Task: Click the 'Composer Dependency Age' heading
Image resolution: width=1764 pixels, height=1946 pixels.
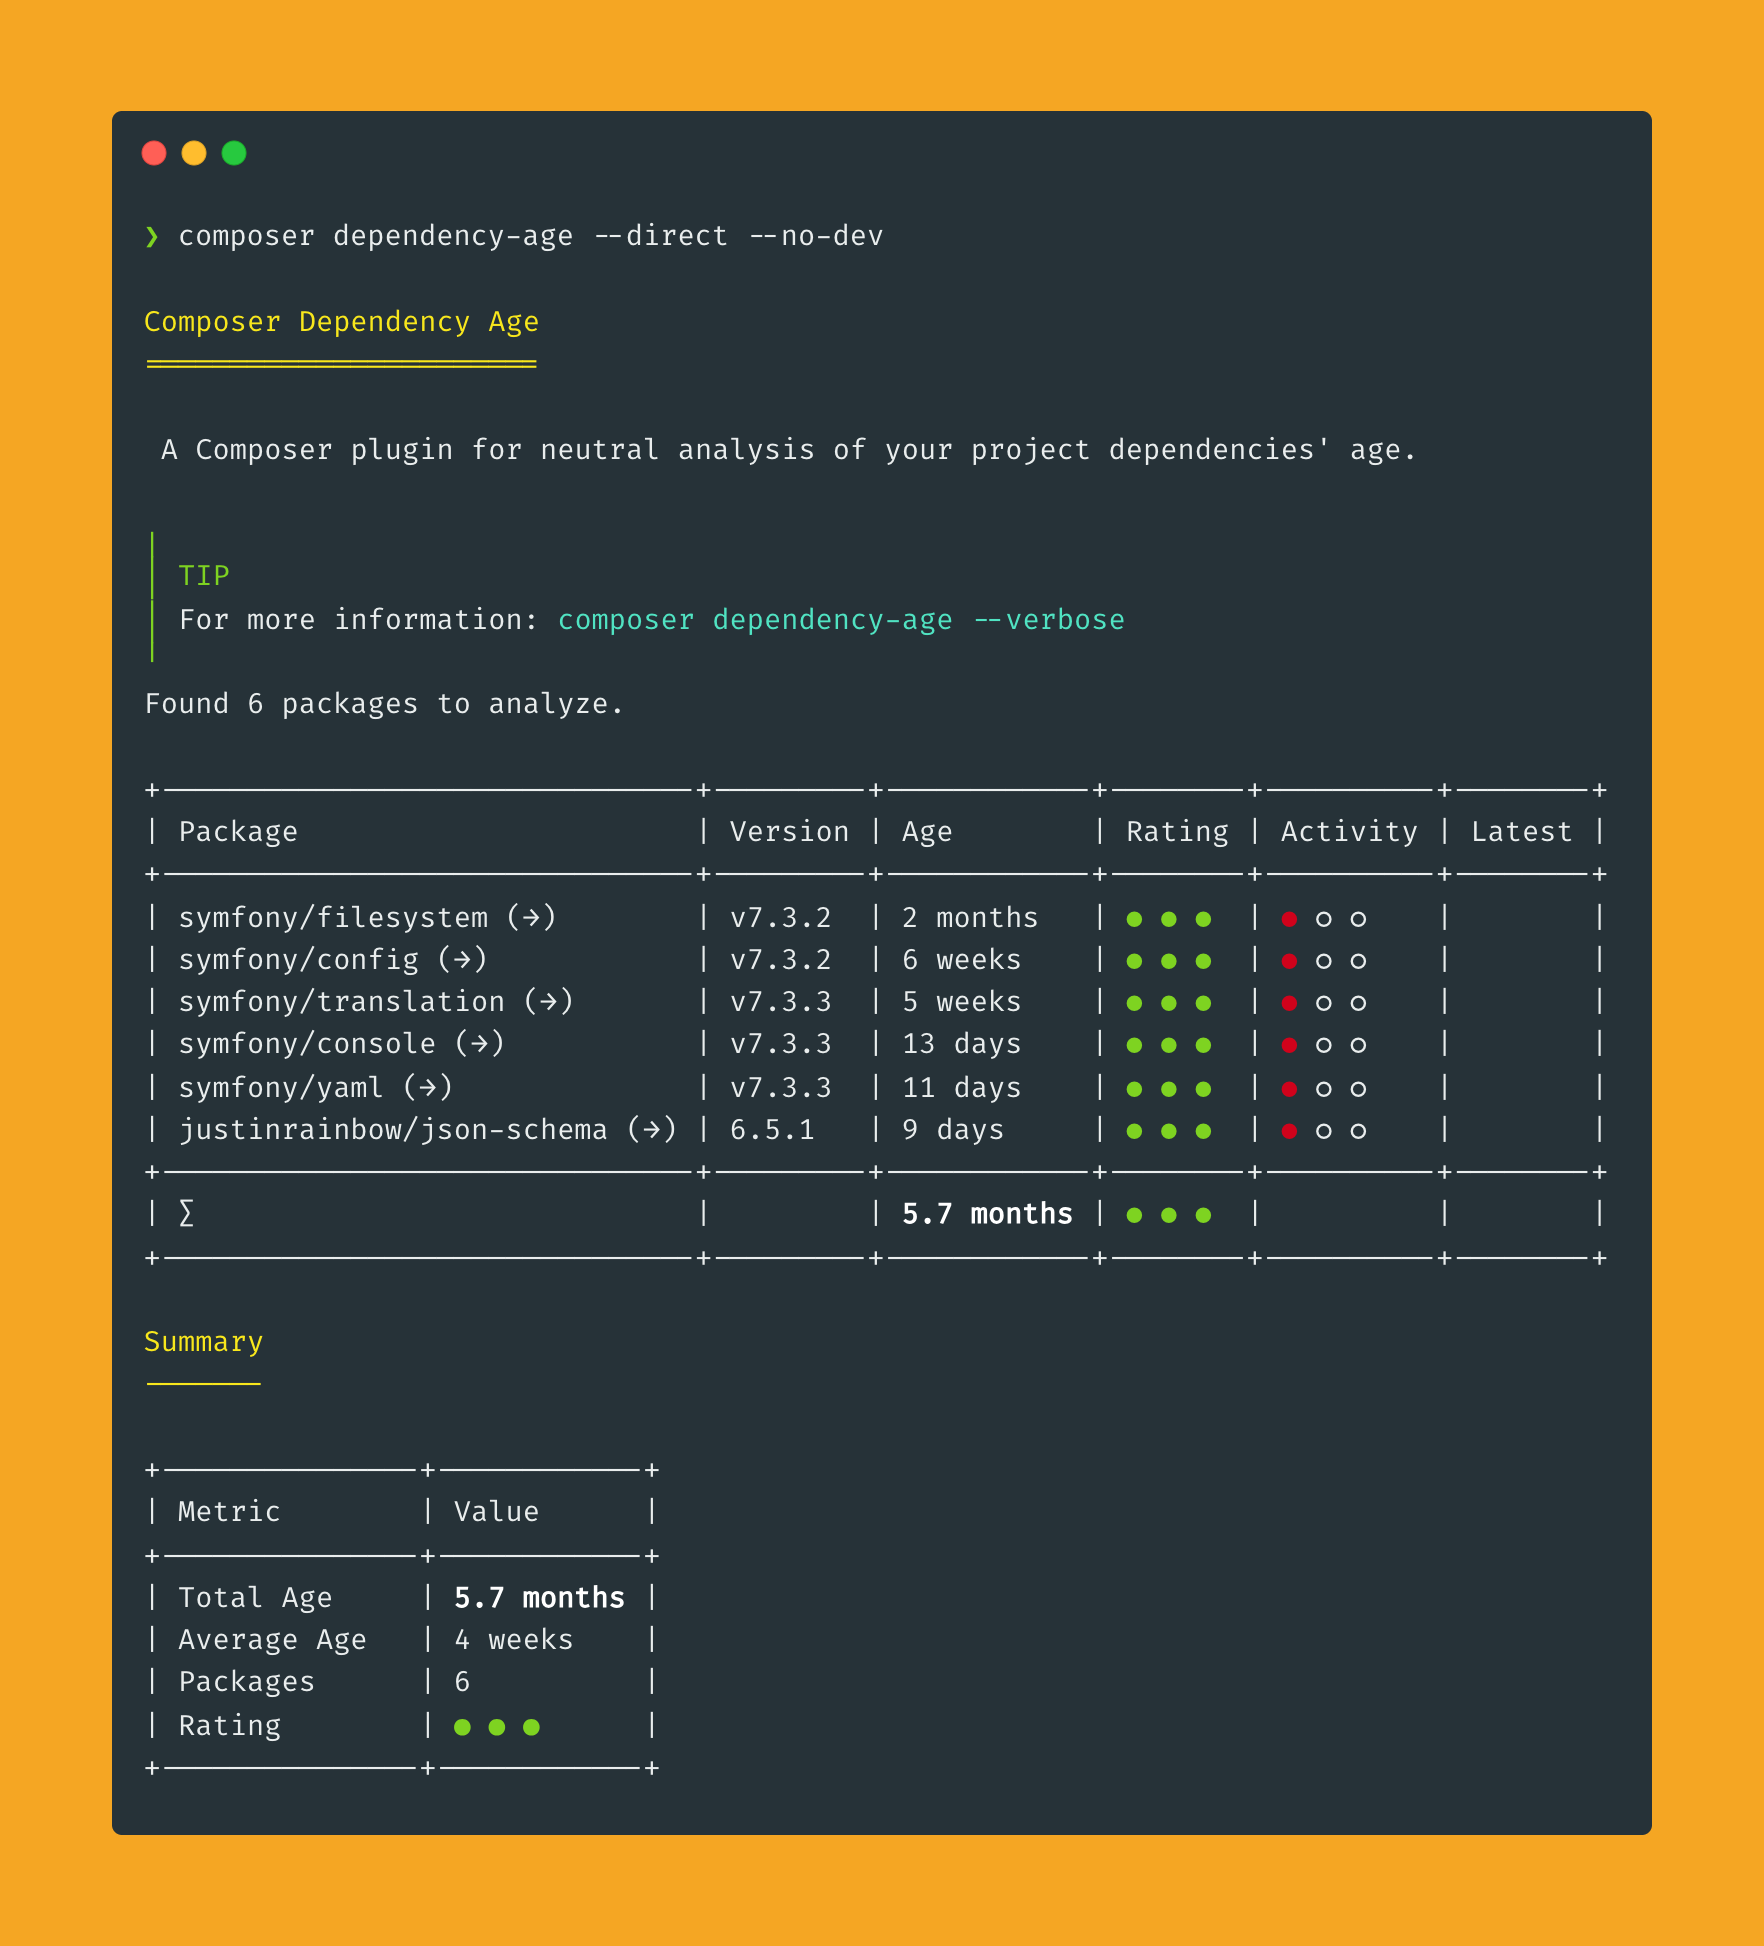Action: coord(342,322)
